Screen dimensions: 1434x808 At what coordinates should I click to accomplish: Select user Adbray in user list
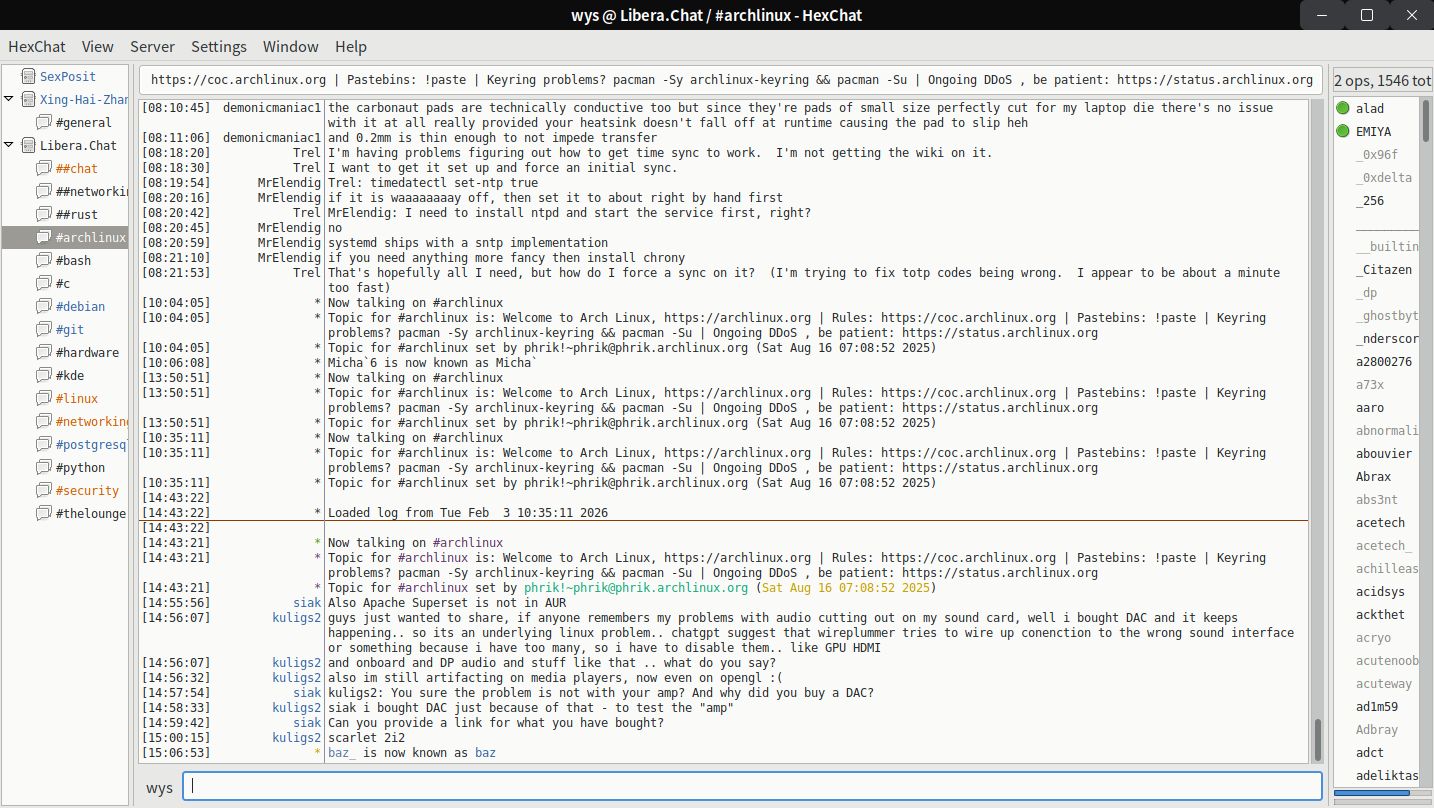tap(1377, 729)
